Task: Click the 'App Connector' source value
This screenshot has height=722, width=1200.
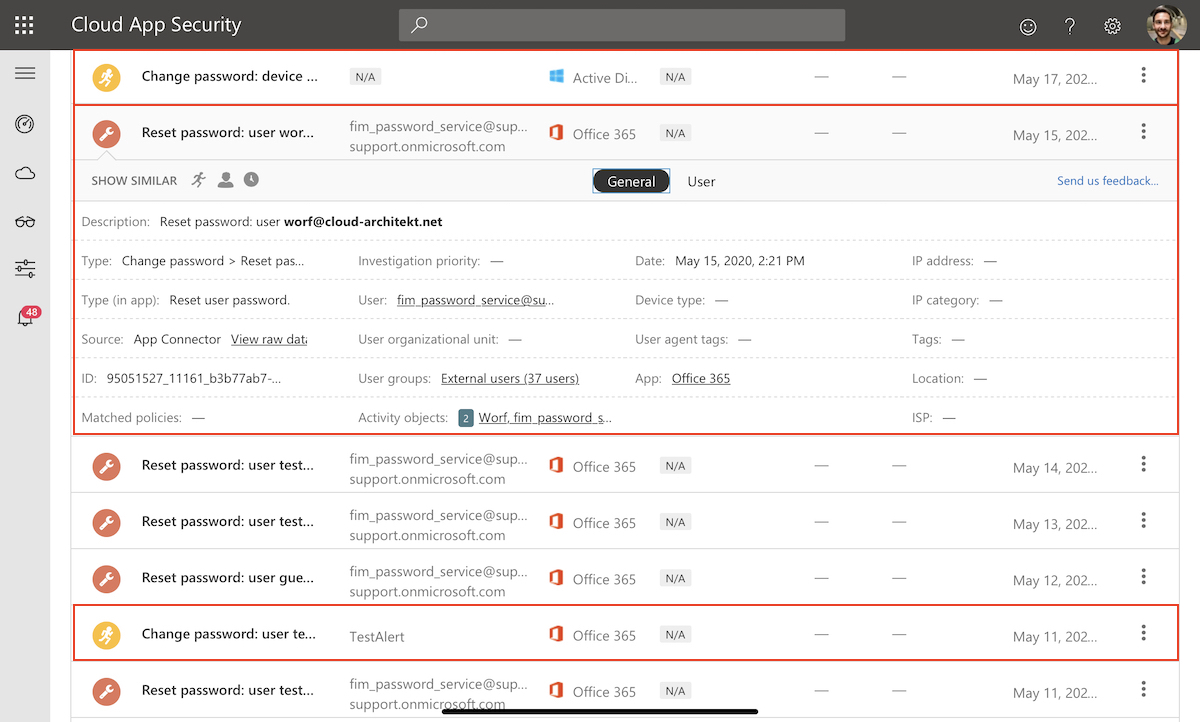Action: click(177, 339)
